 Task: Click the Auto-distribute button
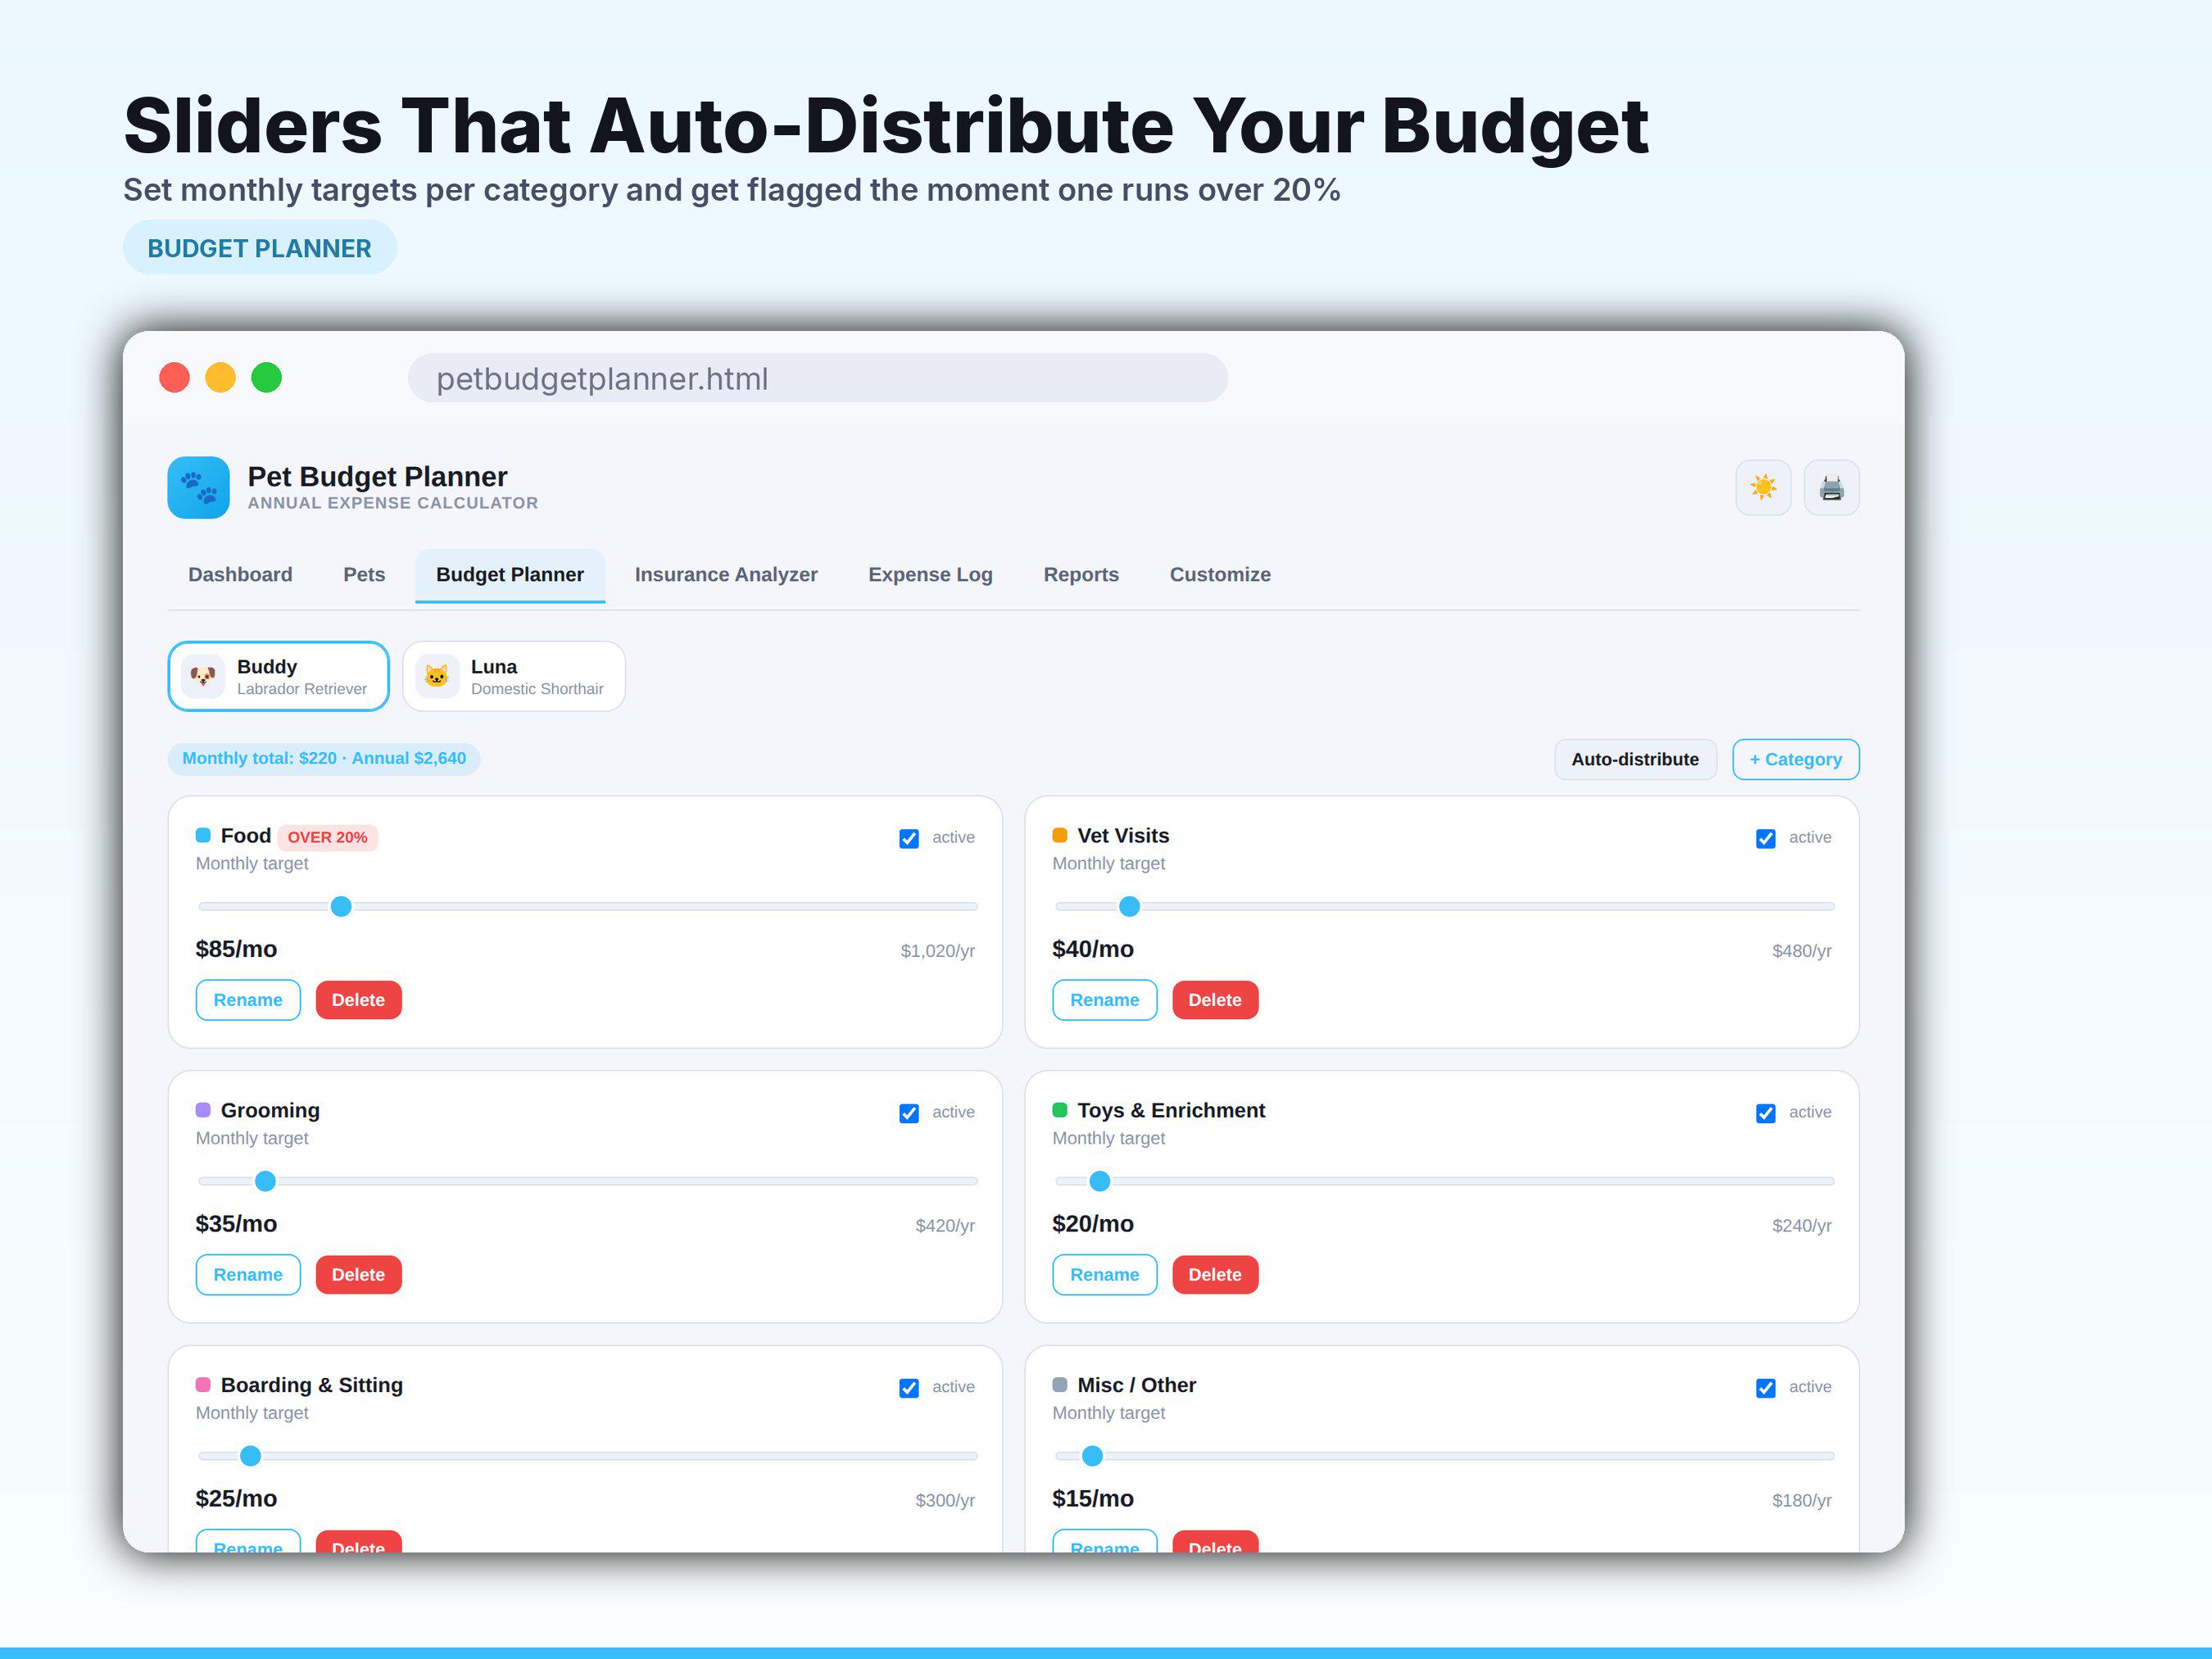click(1635, 759)
